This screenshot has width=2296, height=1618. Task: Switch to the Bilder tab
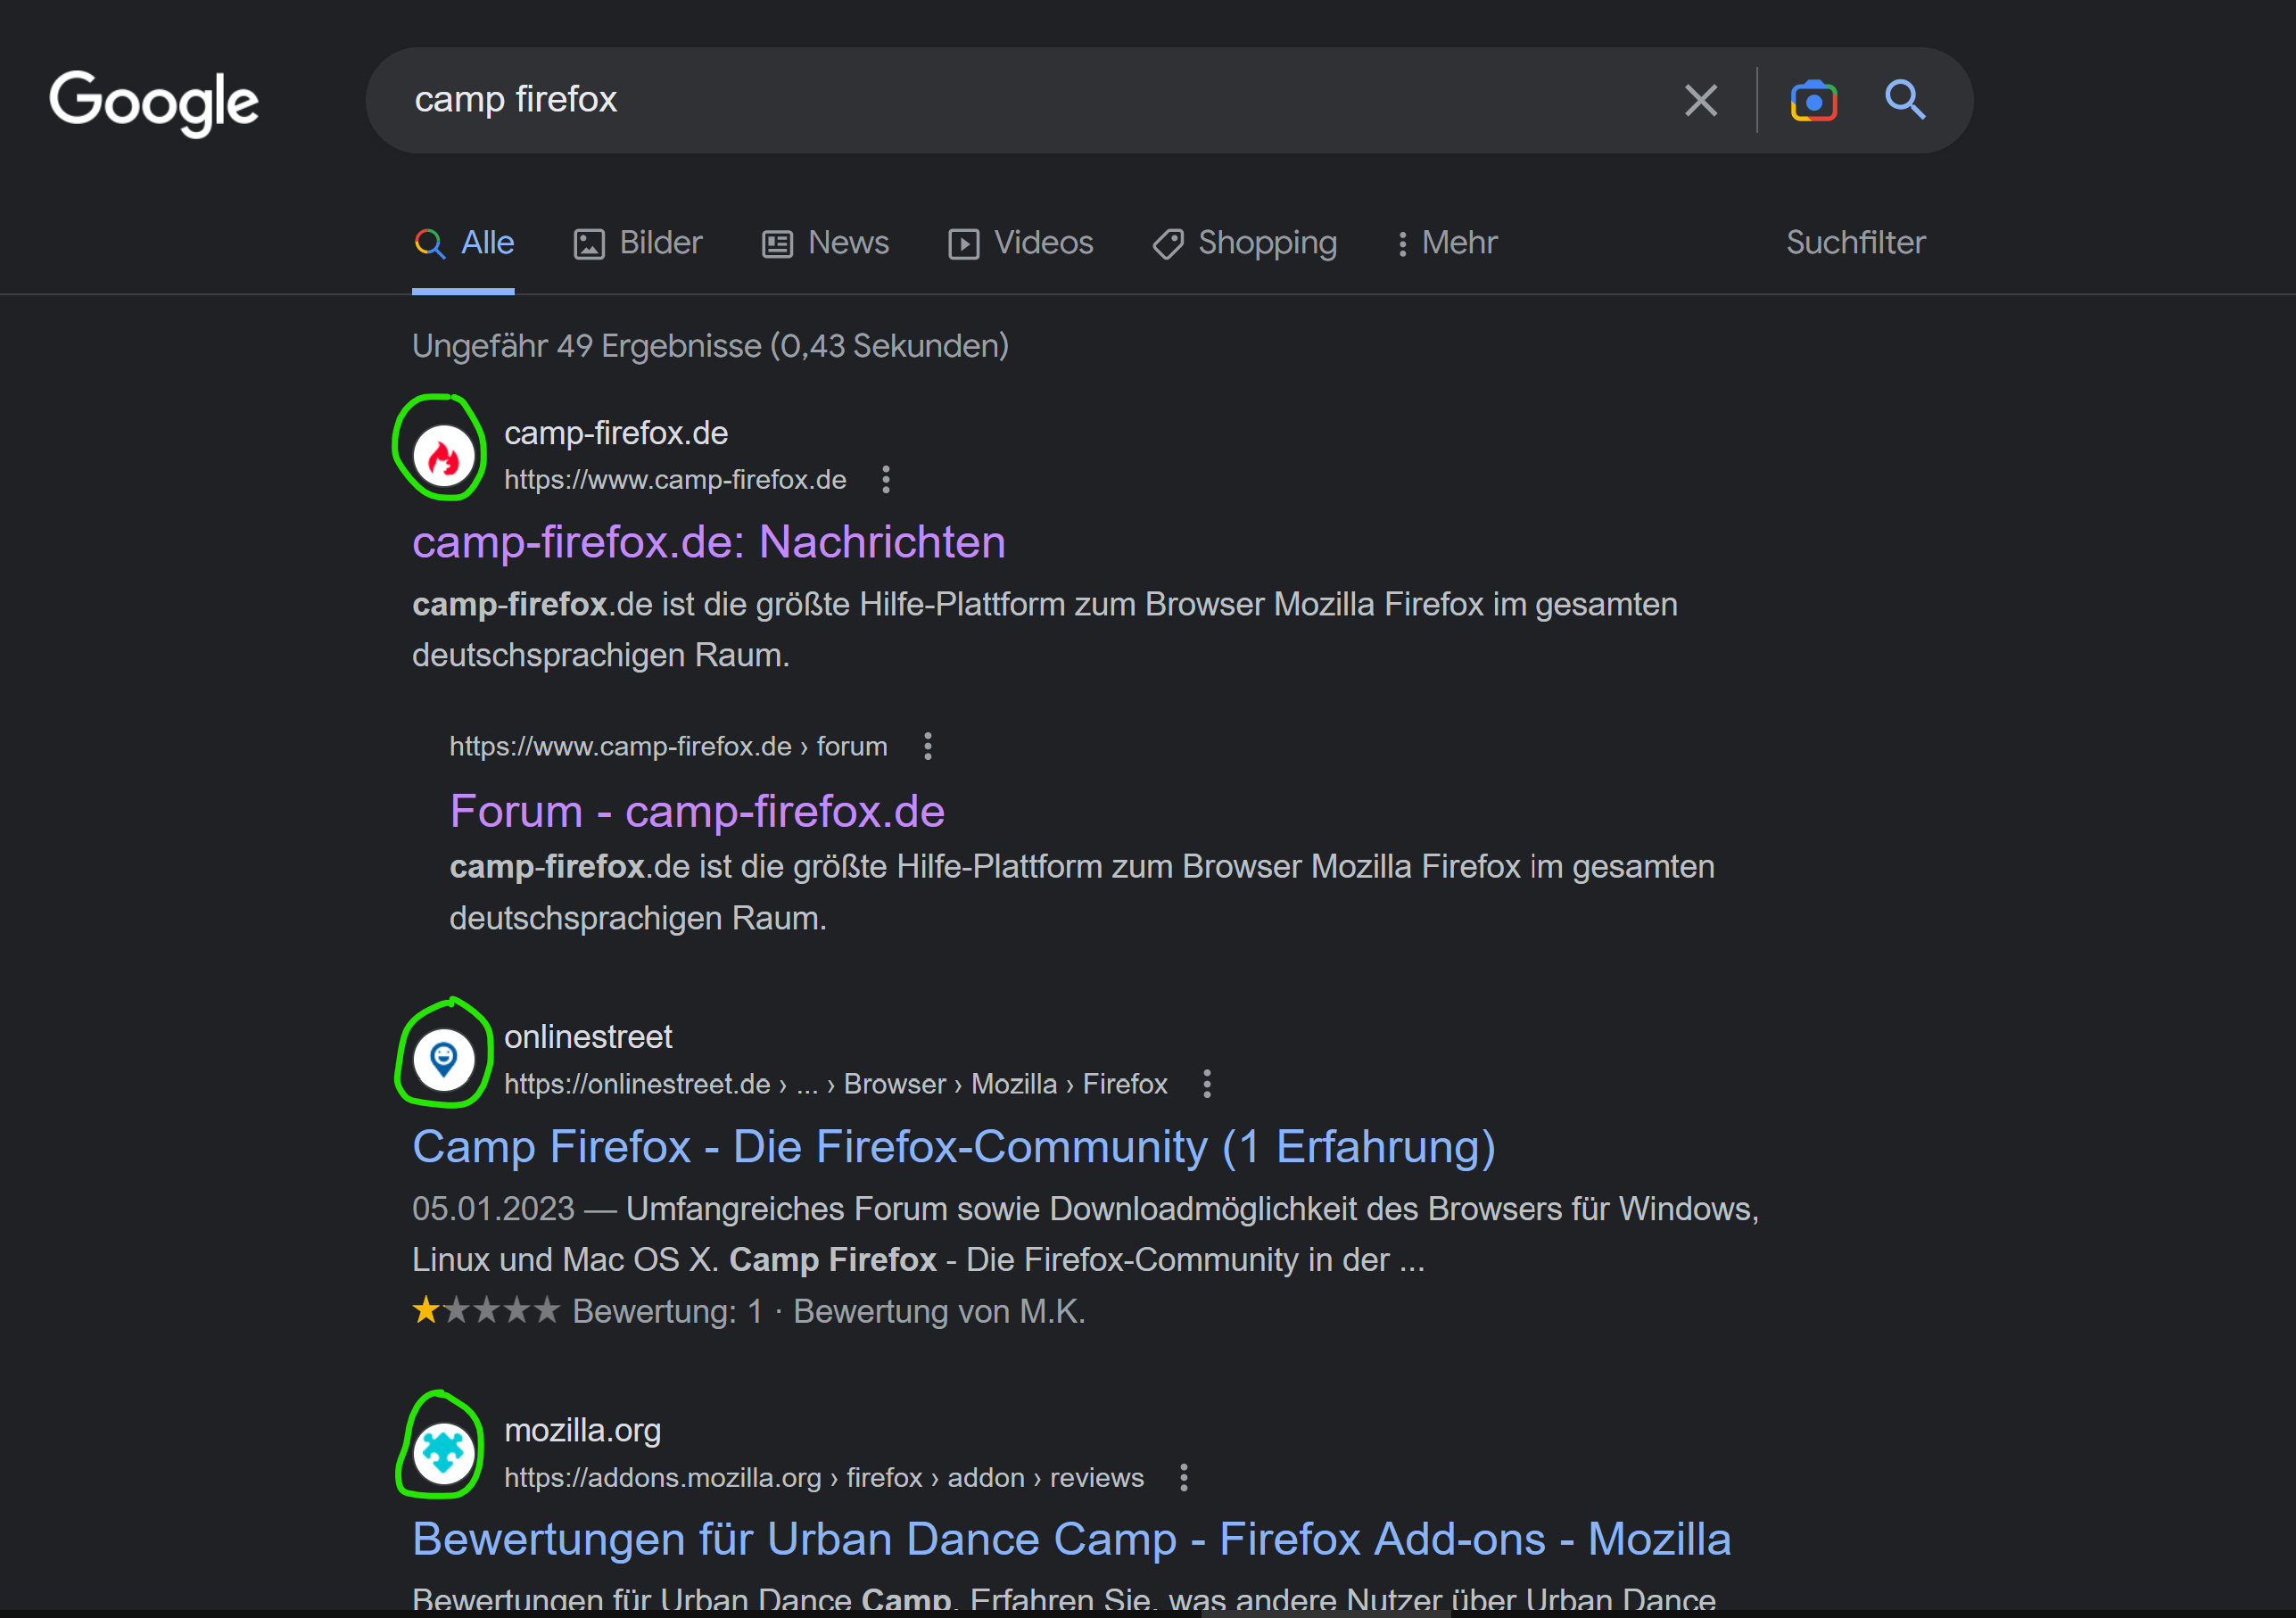pos(638,243)
